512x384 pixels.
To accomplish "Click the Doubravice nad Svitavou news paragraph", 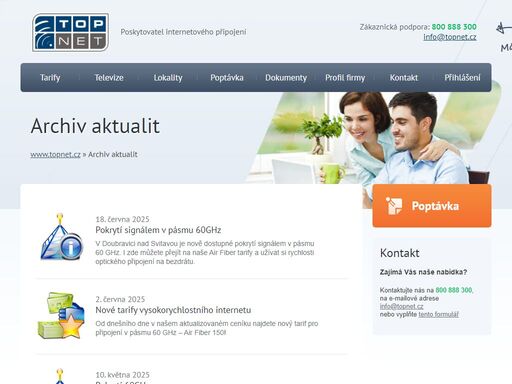I will (205, 252).
